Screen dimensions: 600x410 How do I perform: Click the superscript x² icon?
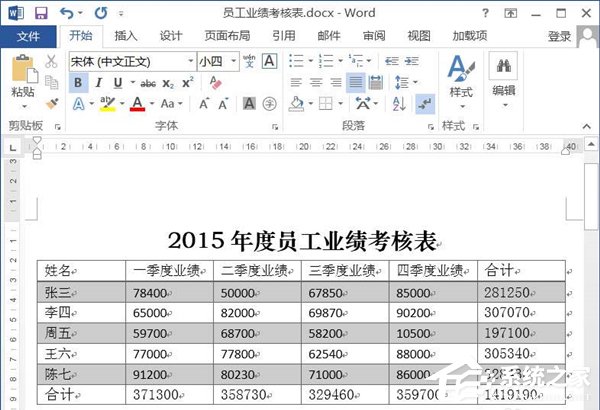tap(186, 83)
